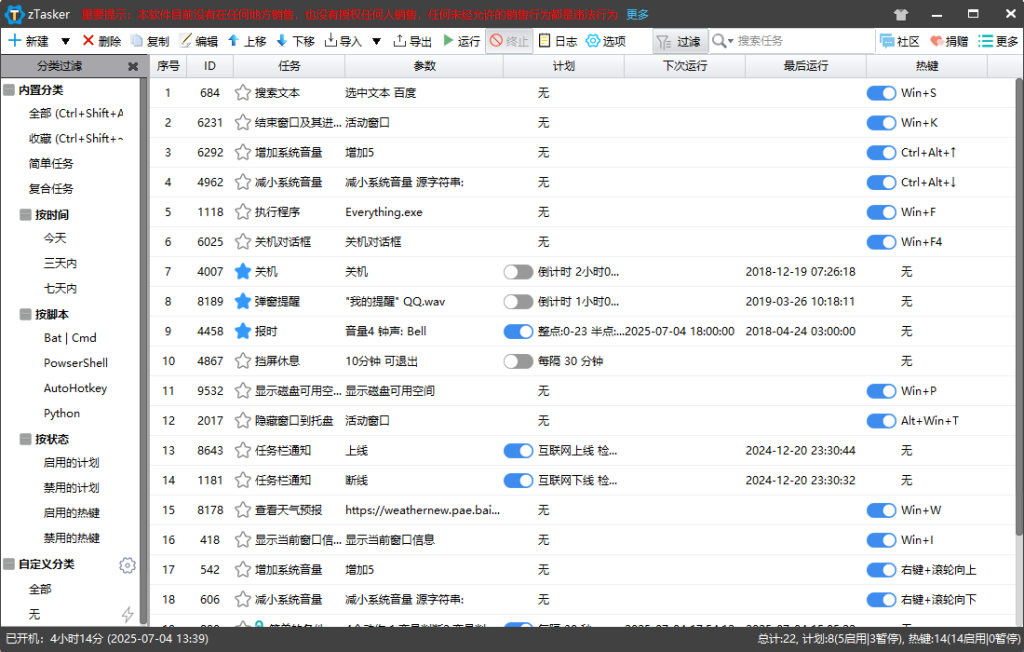Collapse the 内置分类 category group
The image size is (1024, 652).
pos(9,90)
